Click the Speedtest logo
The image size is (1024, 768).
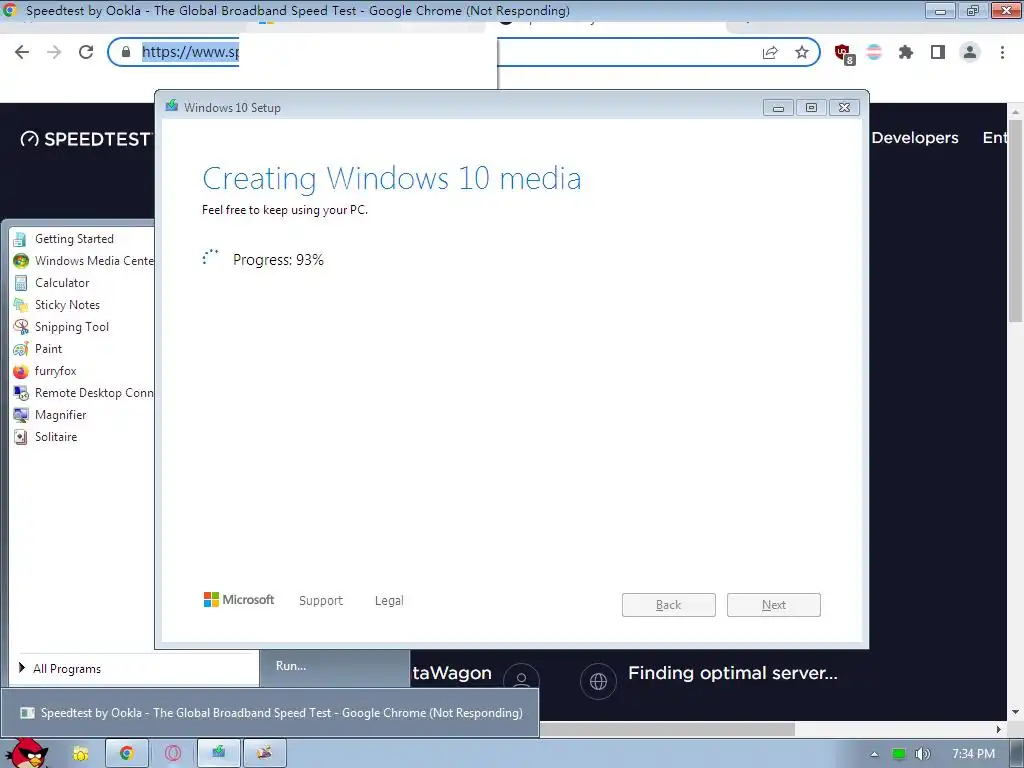click(x=88, y=139)
